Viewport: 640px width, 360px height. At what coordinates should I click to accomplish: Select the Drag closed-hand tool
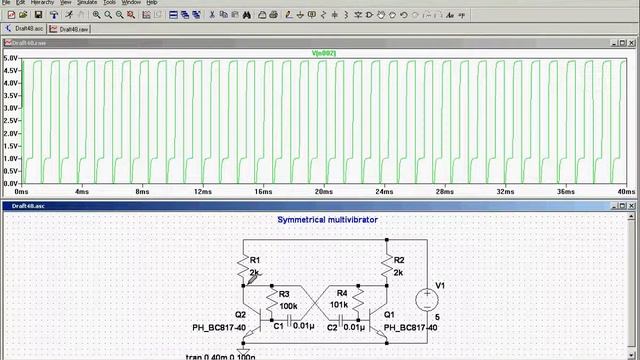(392, 15)
